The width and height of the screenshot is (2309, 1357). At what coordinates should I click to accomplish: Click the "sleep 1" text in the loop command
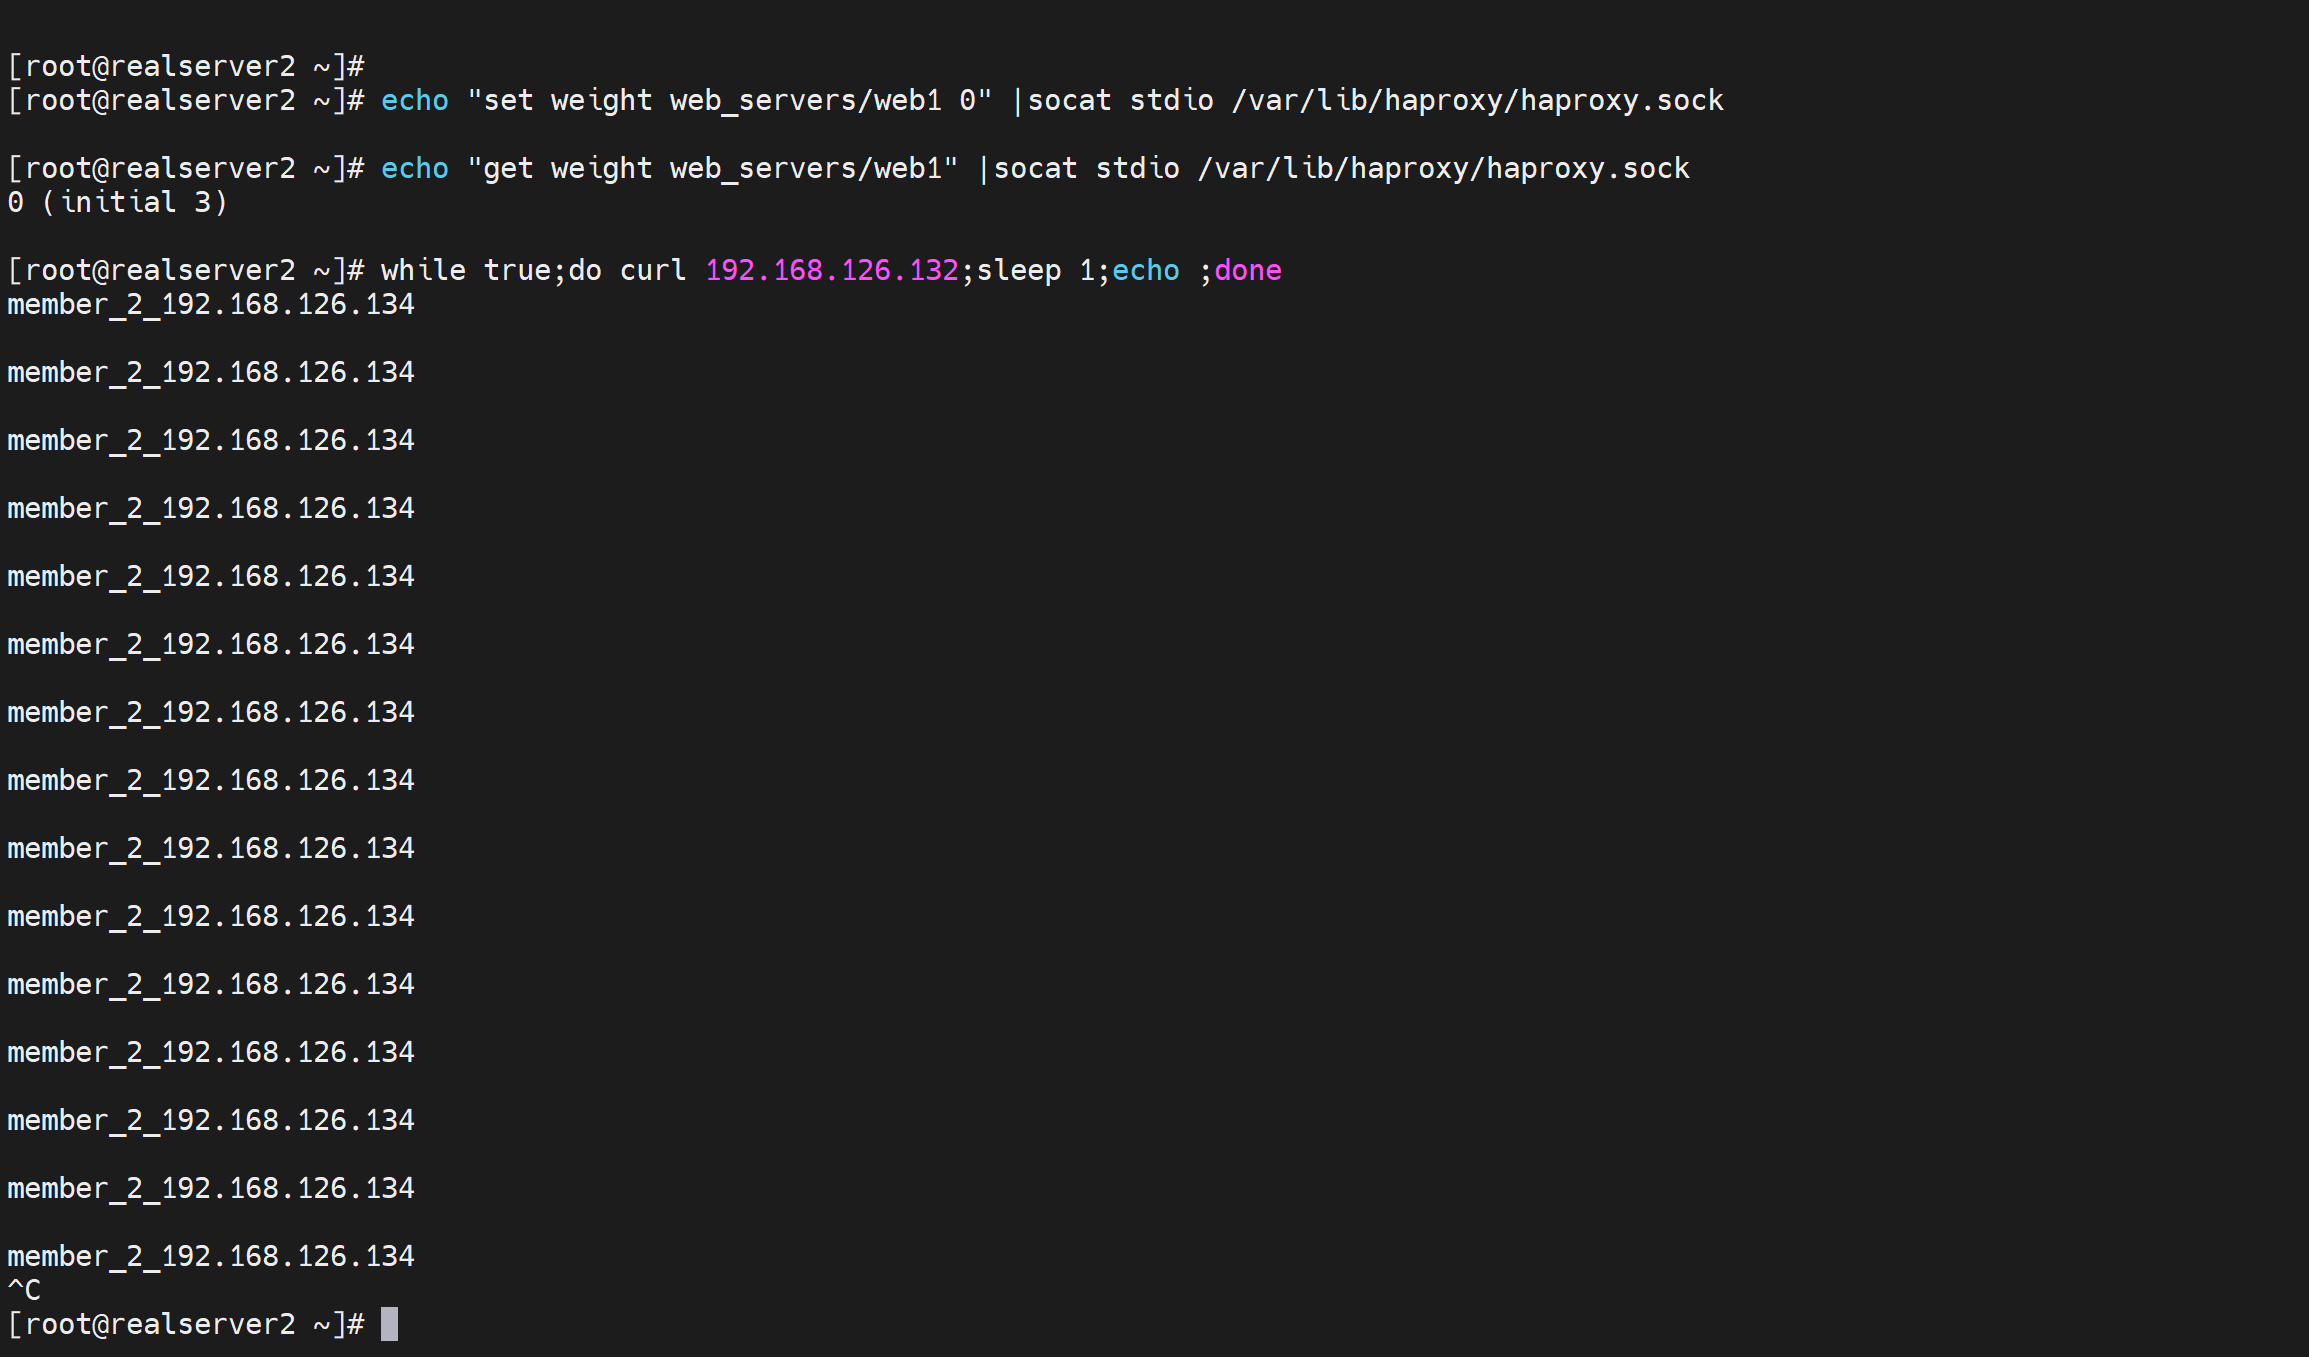[1035, 270]
